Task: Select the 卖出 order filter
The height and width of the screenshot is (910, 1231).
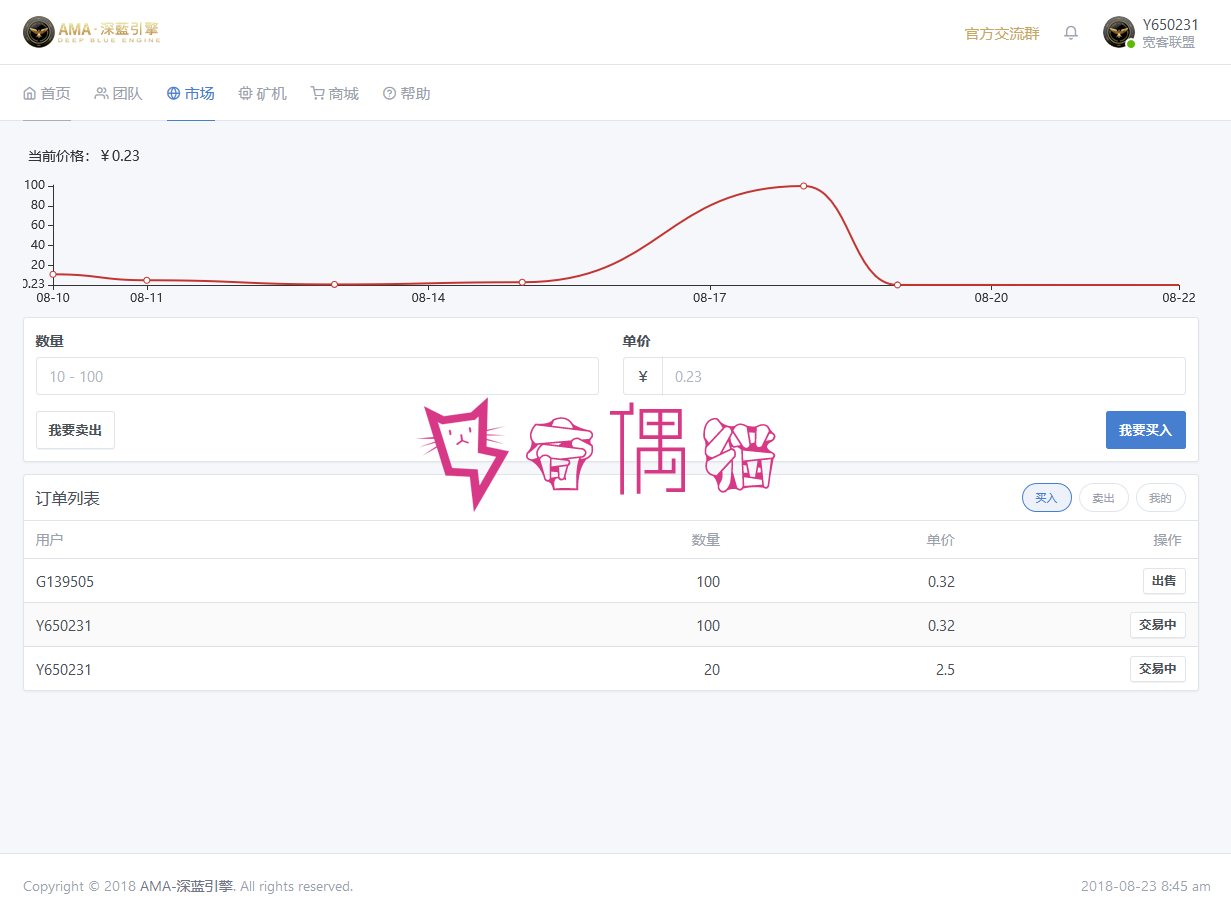Action: click(x=1104, y=497)
